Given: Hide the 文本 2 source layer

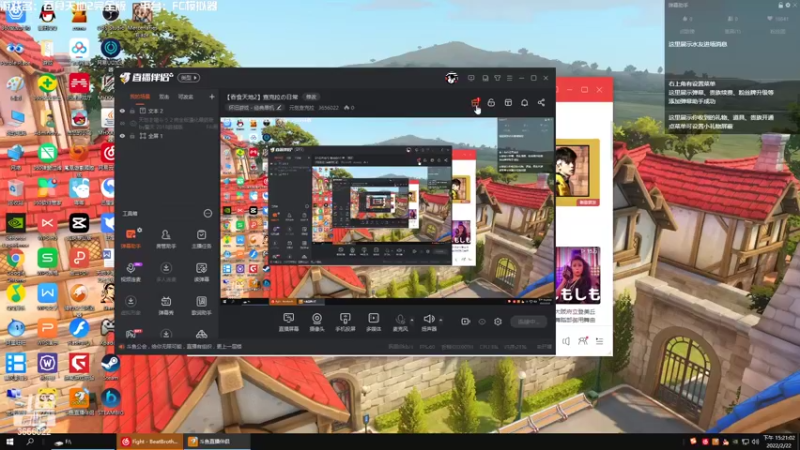Looking at the screenshot, I should point(122,111).
